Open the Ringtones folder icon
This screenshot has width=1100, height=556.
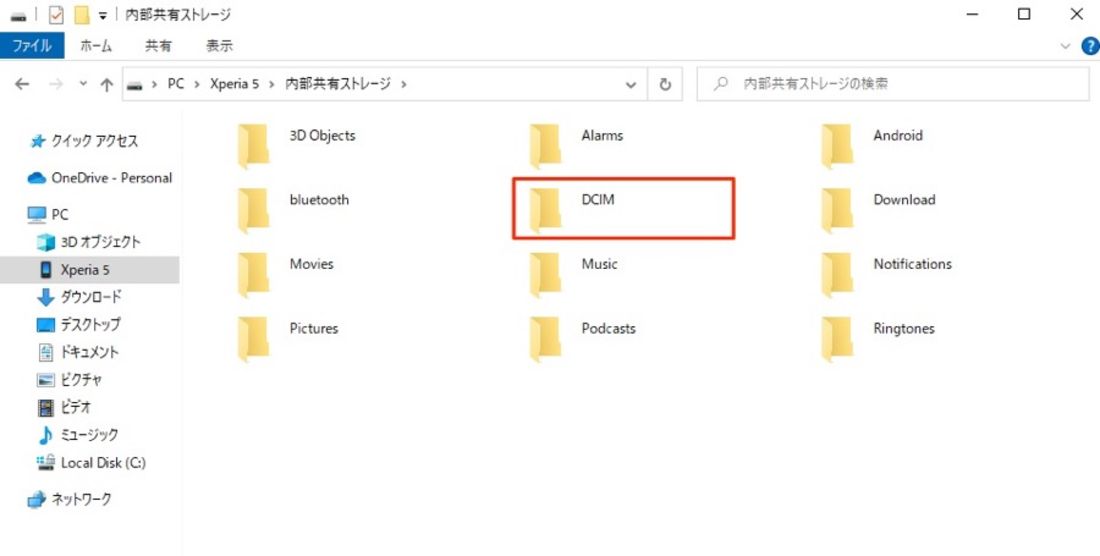837,339
